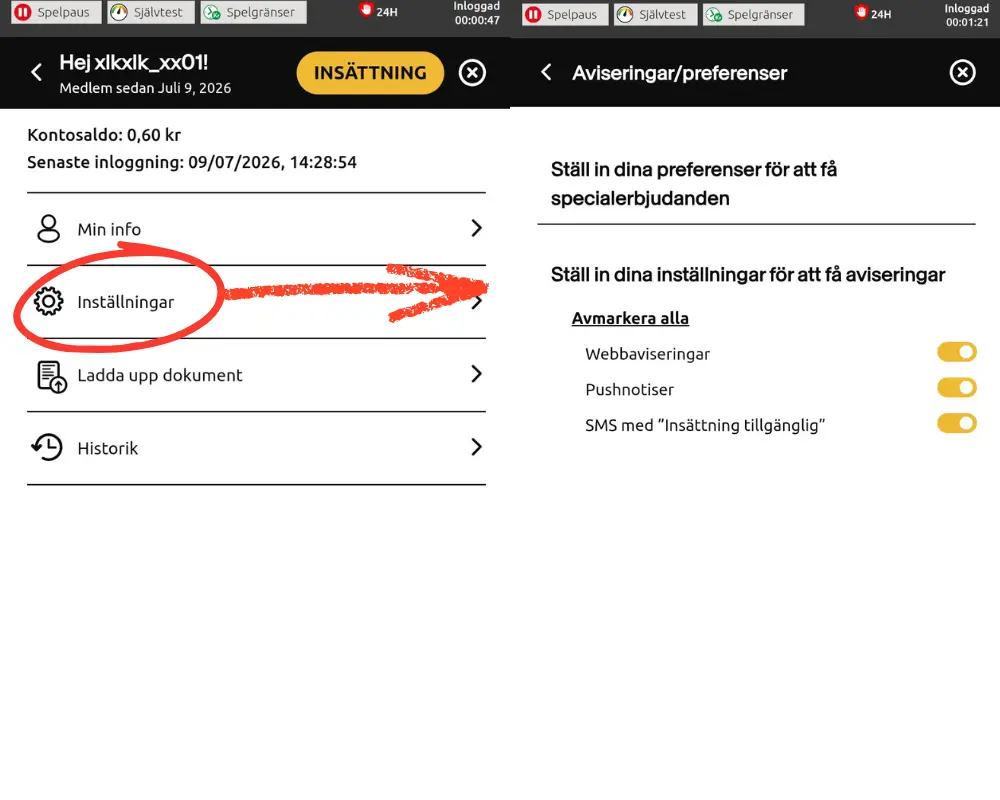Click heading about preferenser för specialerbjudanden
This screenshot has height=800, width=1000.
[x=694, y=184]
